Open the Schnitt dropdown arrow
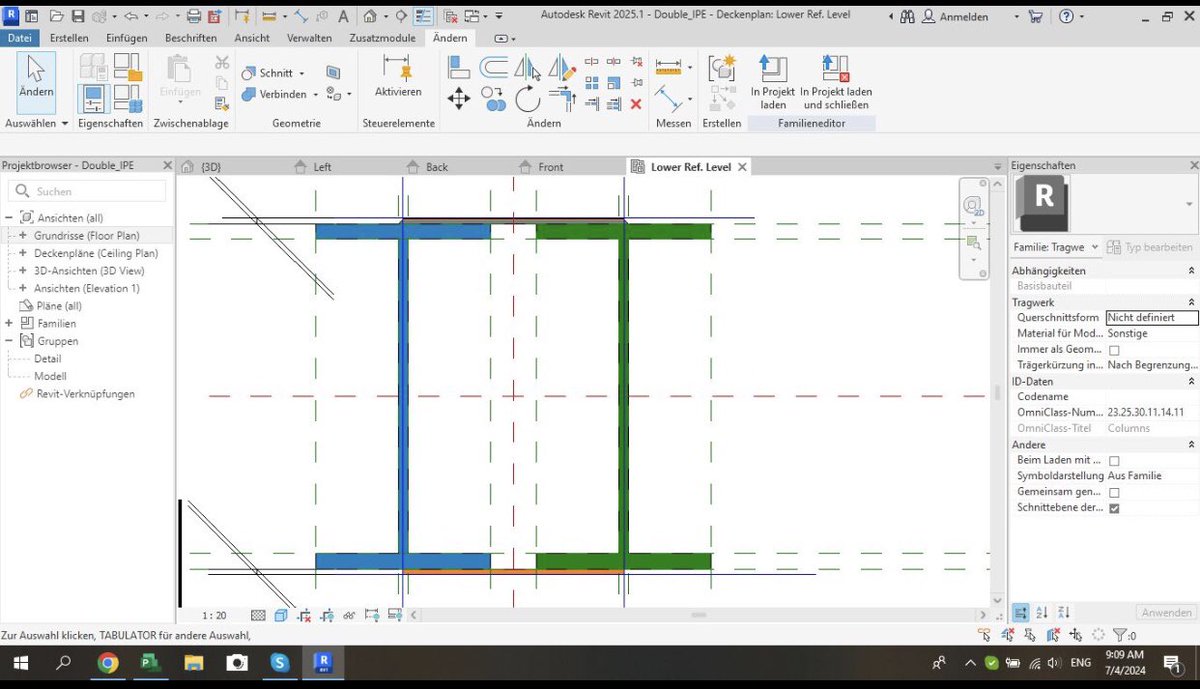The height and width of the screenshot is (689, 1200). coord(302,73)
